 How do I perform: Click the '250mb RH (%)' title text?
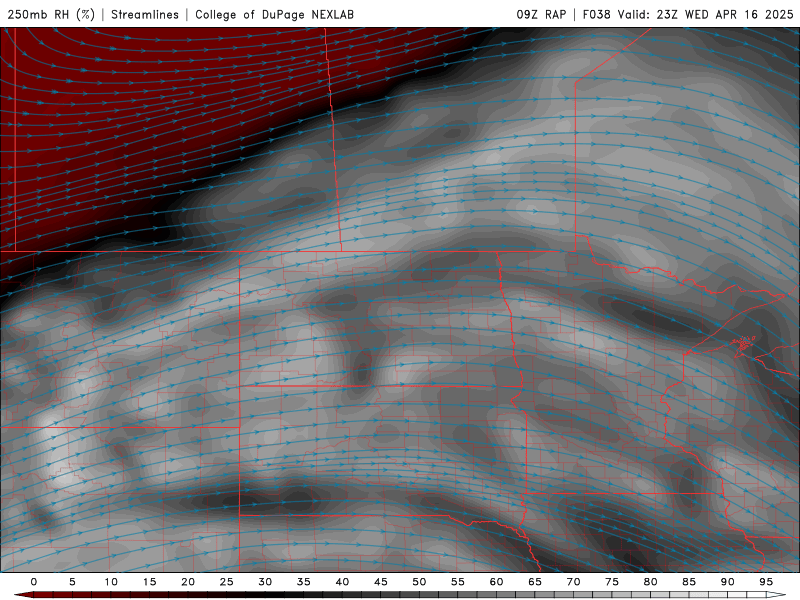51,14
